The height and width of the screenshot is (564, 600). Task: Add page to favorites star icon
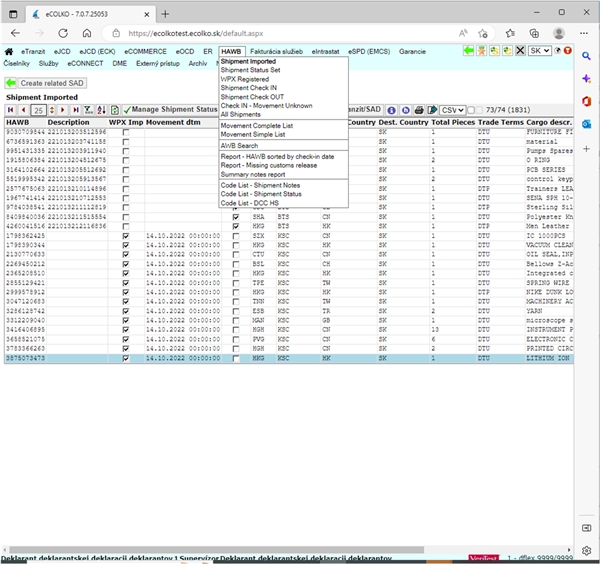[x=483, y=33]
